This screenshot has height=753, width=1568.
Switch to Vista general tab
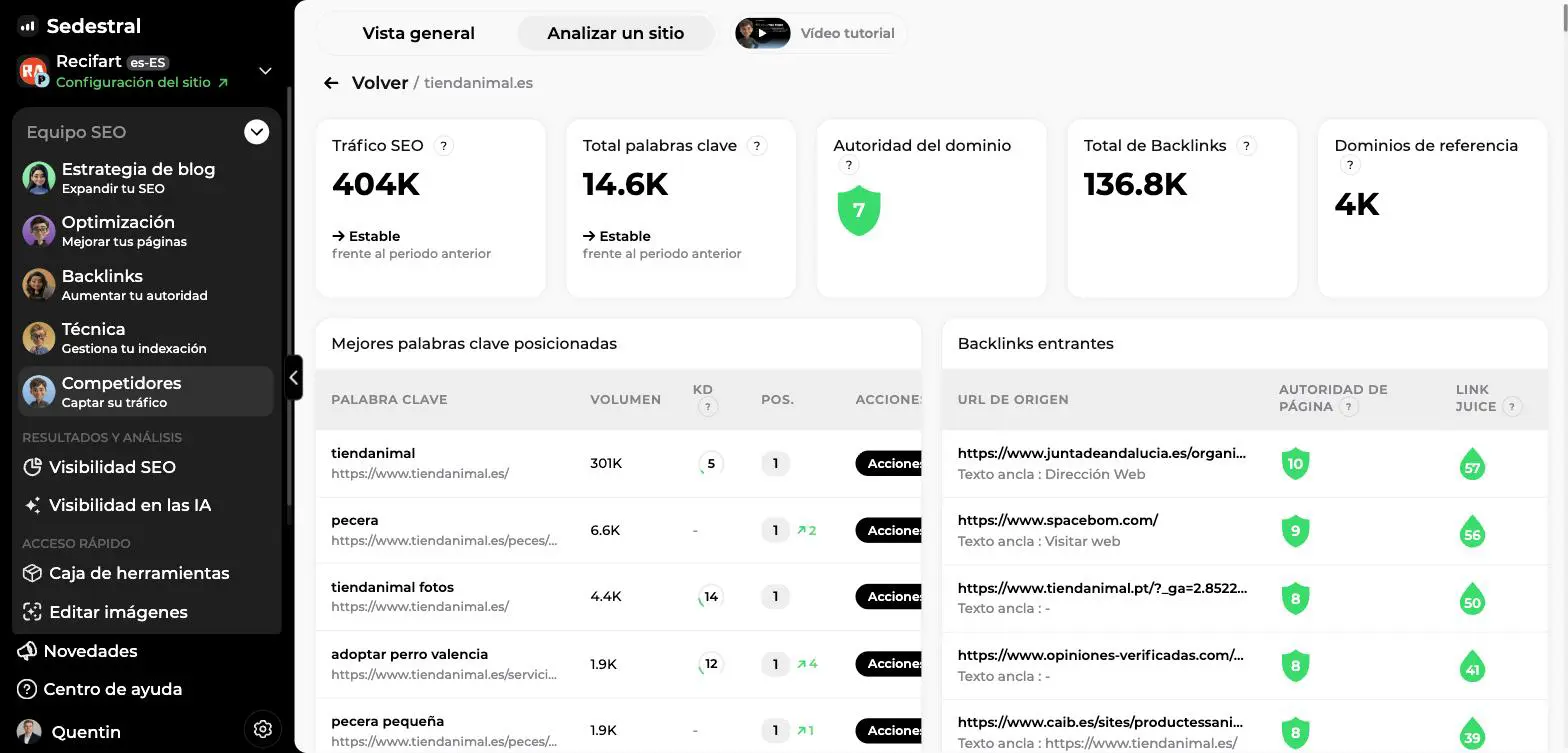pyautogui.click(x=418, y=33)
